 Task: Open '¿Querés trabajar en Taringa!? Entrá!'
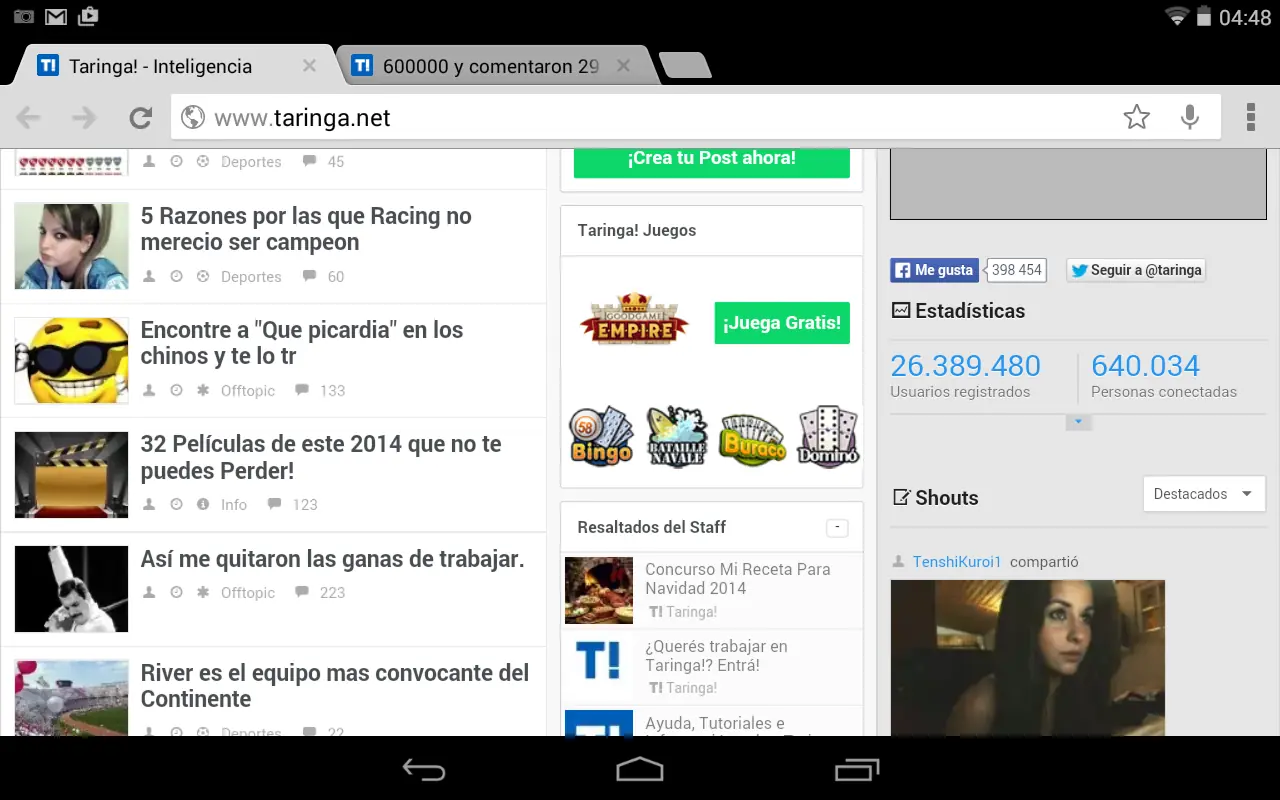pyautogui.click(x=716, y=655)
